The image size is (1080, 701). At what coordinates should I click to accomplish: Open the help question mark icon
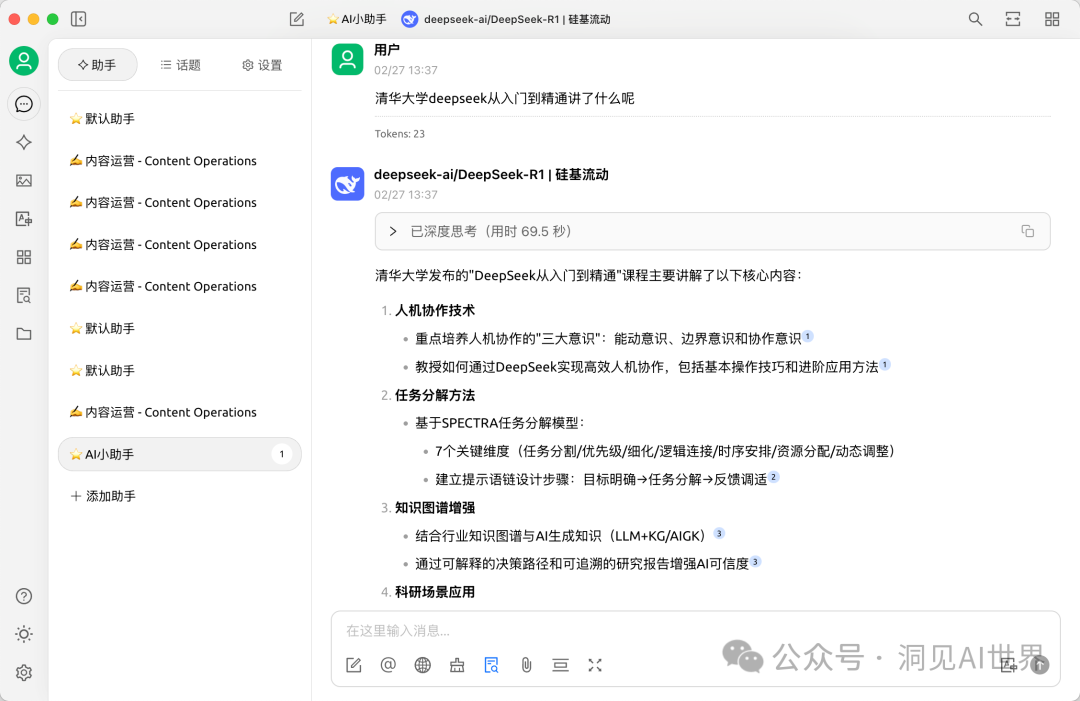tap(24, 596)
